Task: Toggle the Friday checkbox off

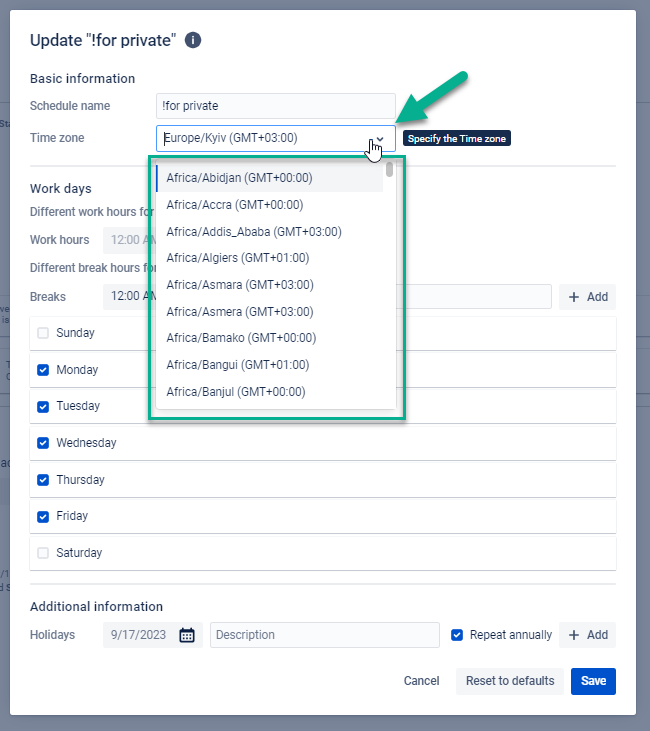Action: 43,516
